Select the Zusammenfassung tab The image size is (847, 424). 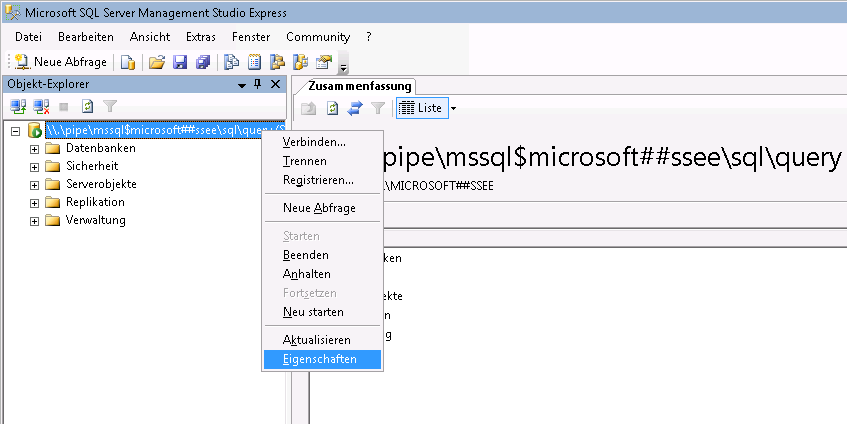point(360,86)
